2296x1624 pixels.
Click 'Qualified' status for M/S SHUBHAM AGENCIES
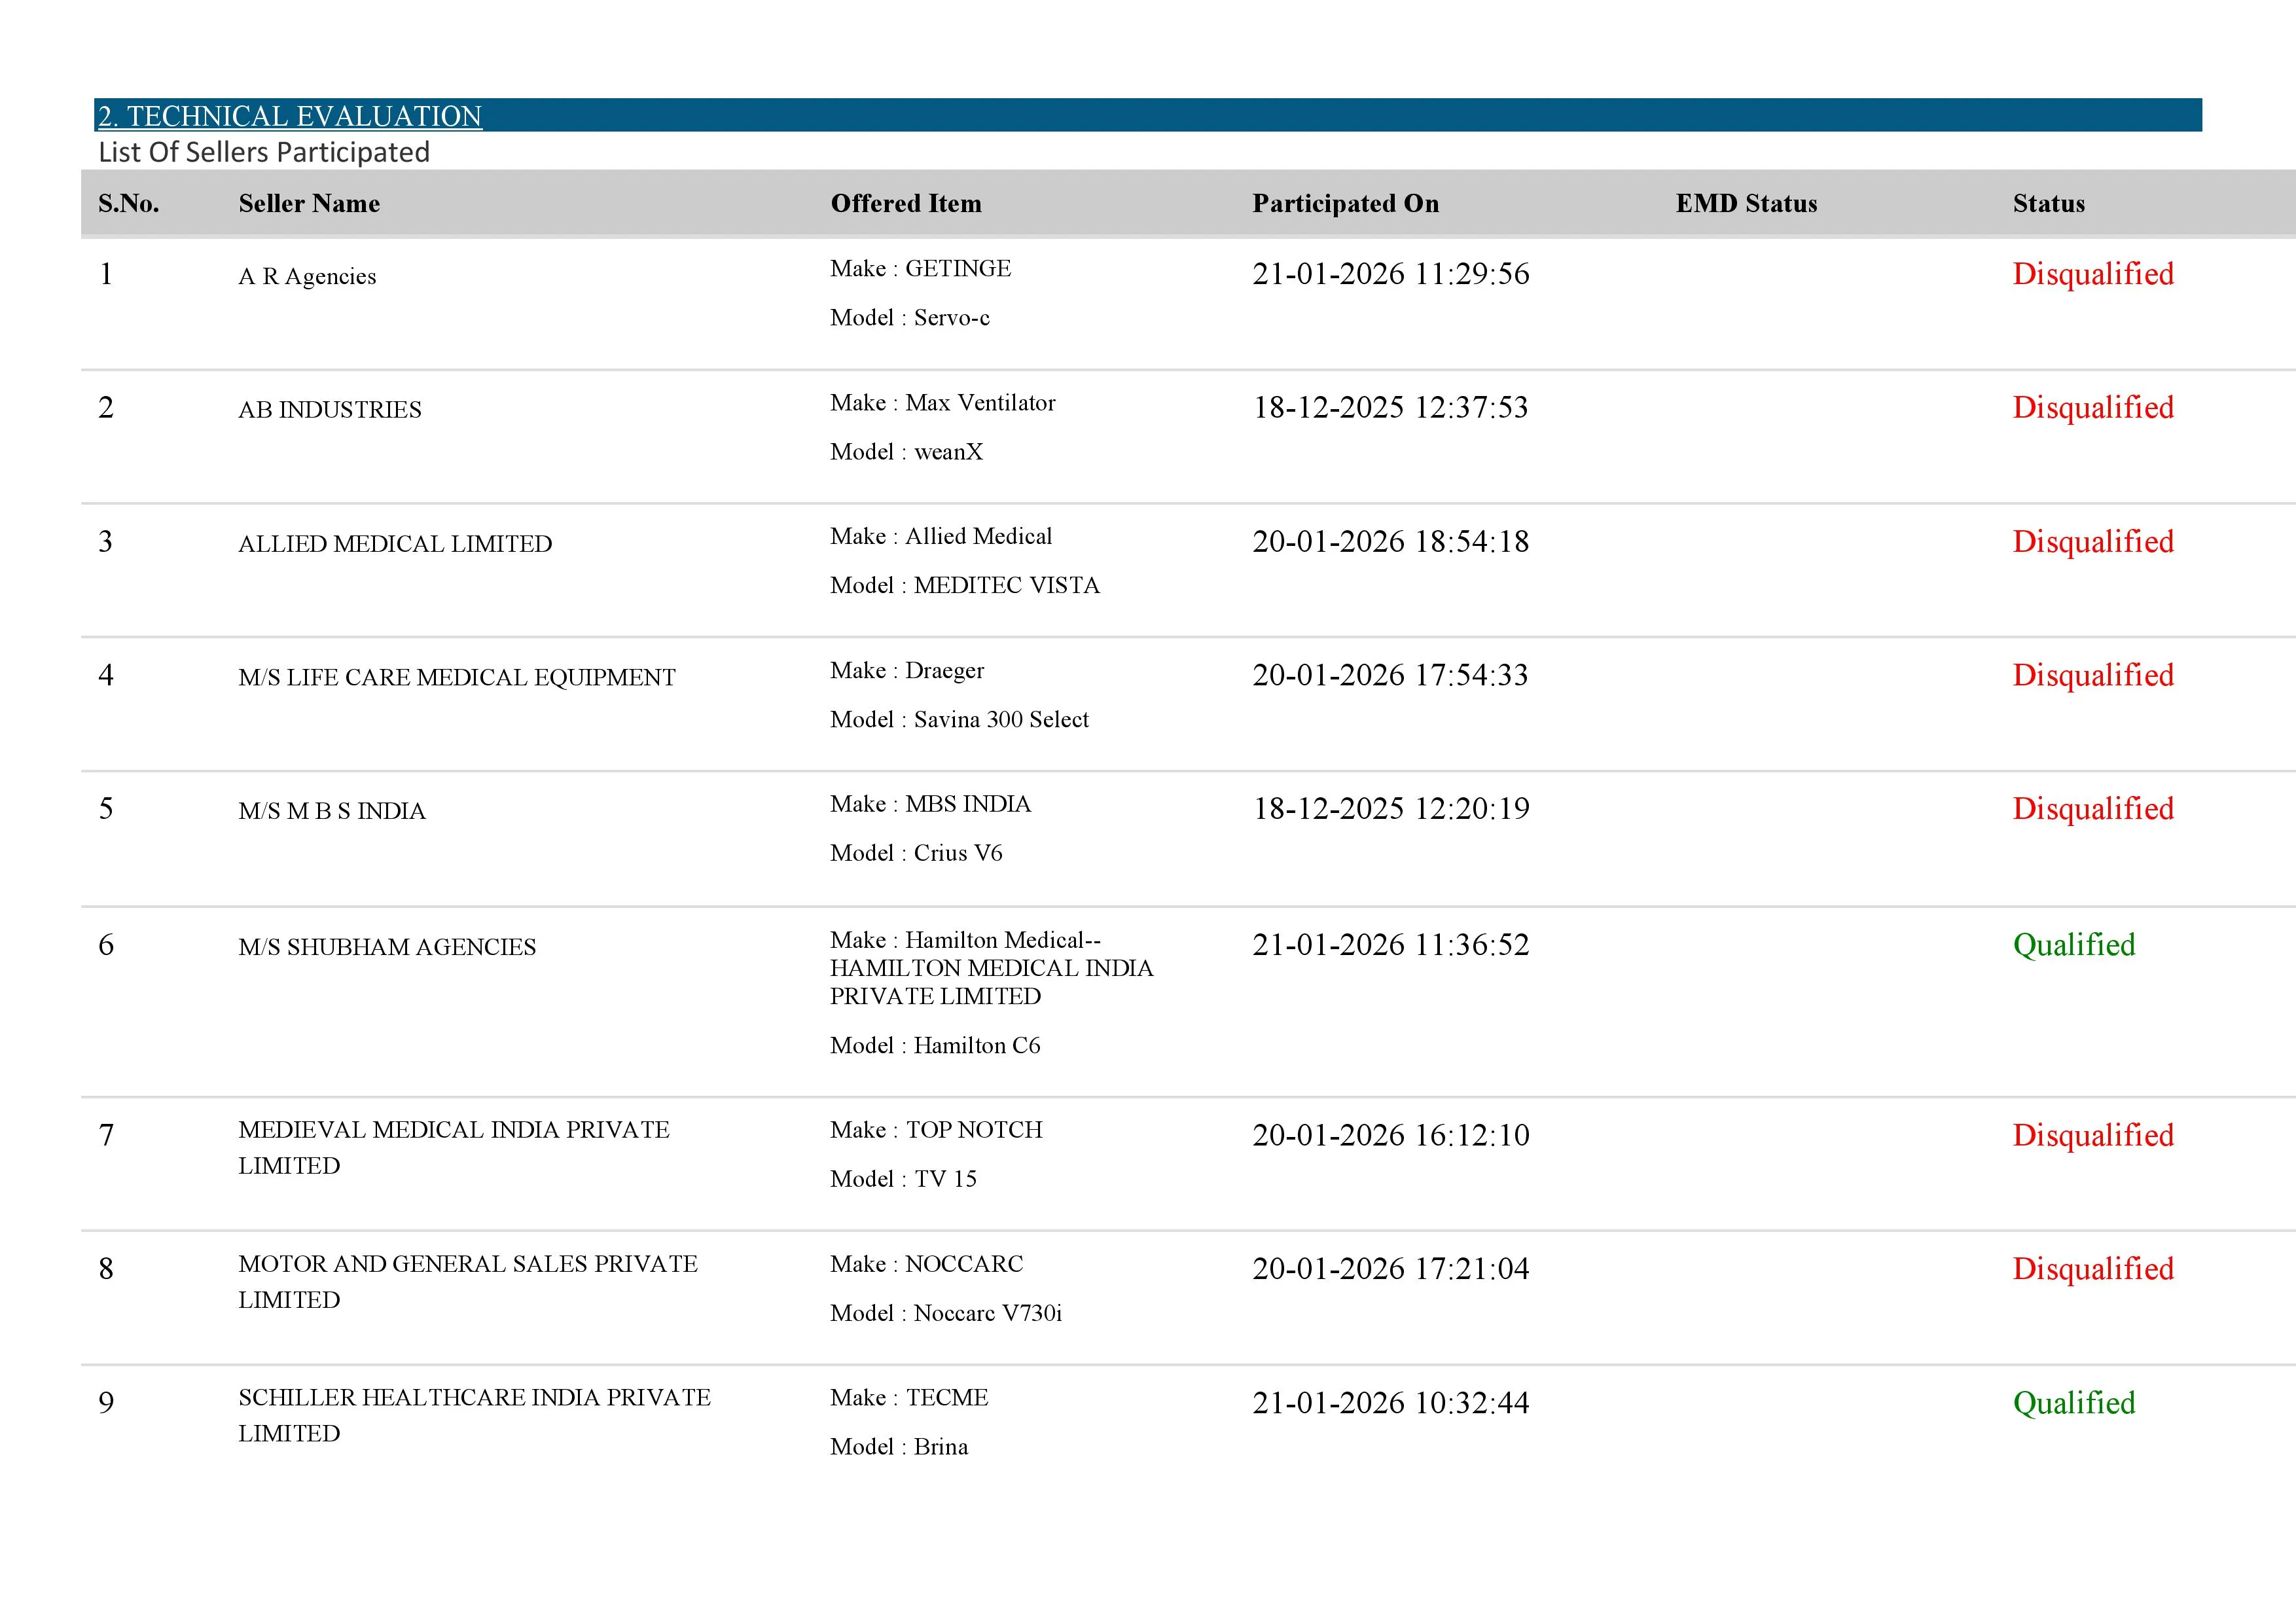point(2074,945)
